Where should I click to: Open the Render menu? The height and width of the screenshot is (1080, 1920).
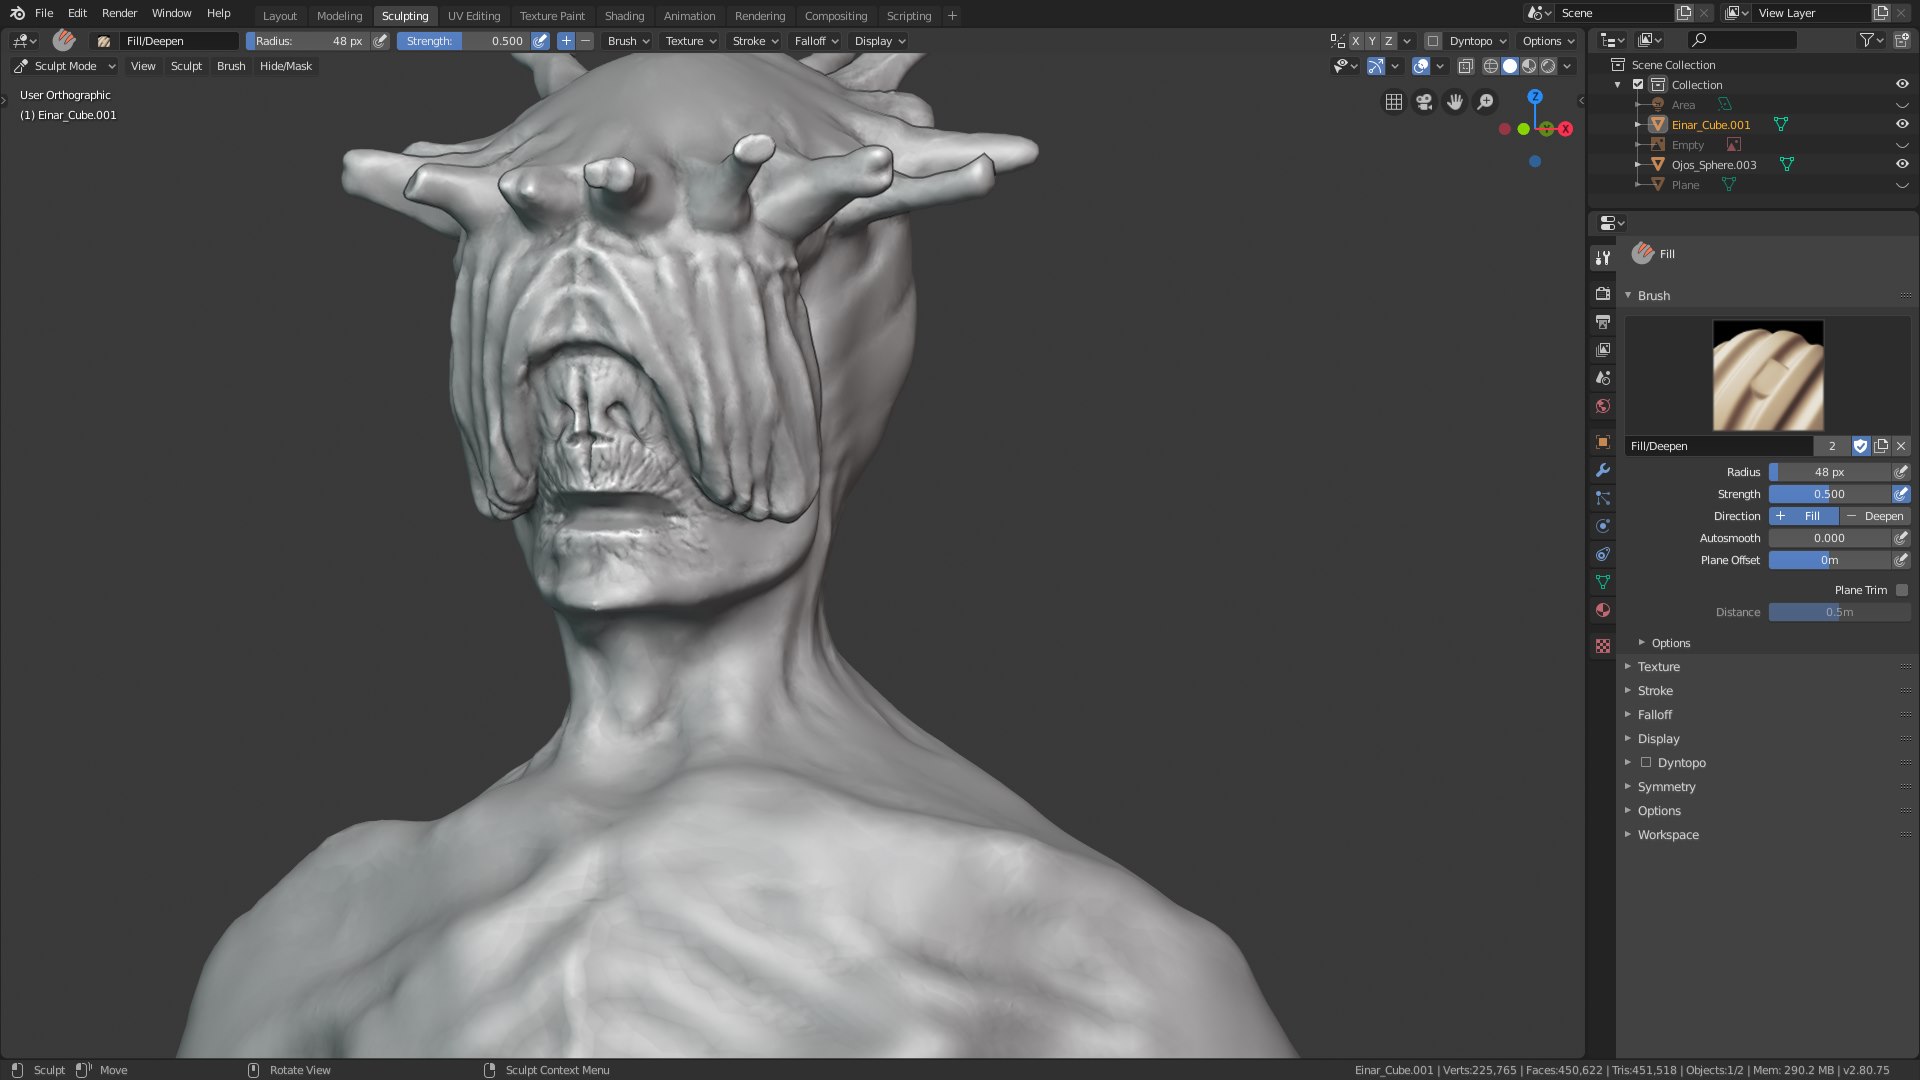(x=119, y=13)
